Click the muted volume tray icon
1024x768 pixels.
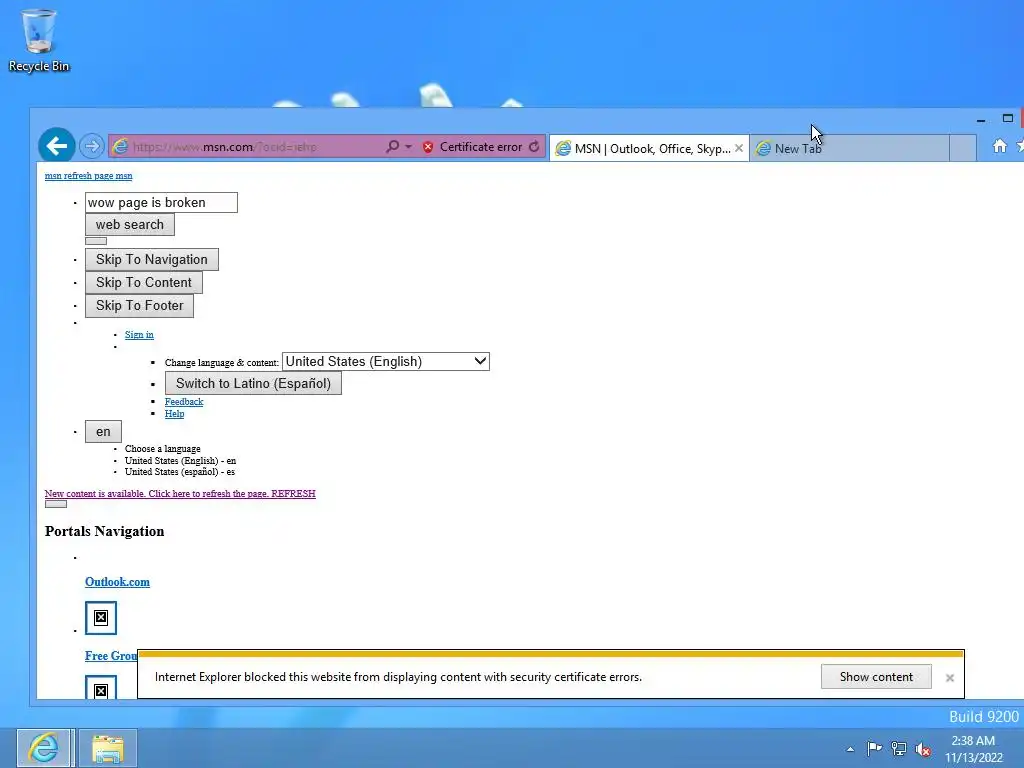[x=923, y=749]
